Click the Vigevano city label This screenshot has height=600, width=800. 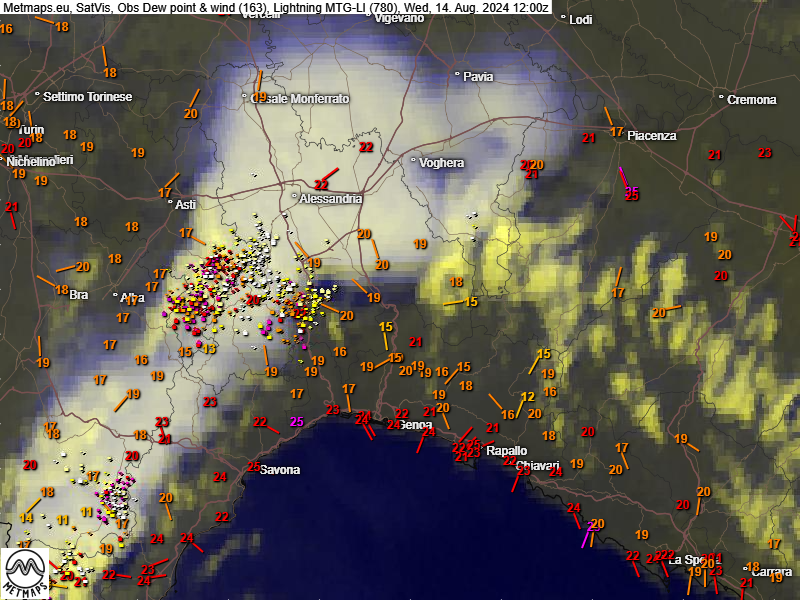(399, 17)
